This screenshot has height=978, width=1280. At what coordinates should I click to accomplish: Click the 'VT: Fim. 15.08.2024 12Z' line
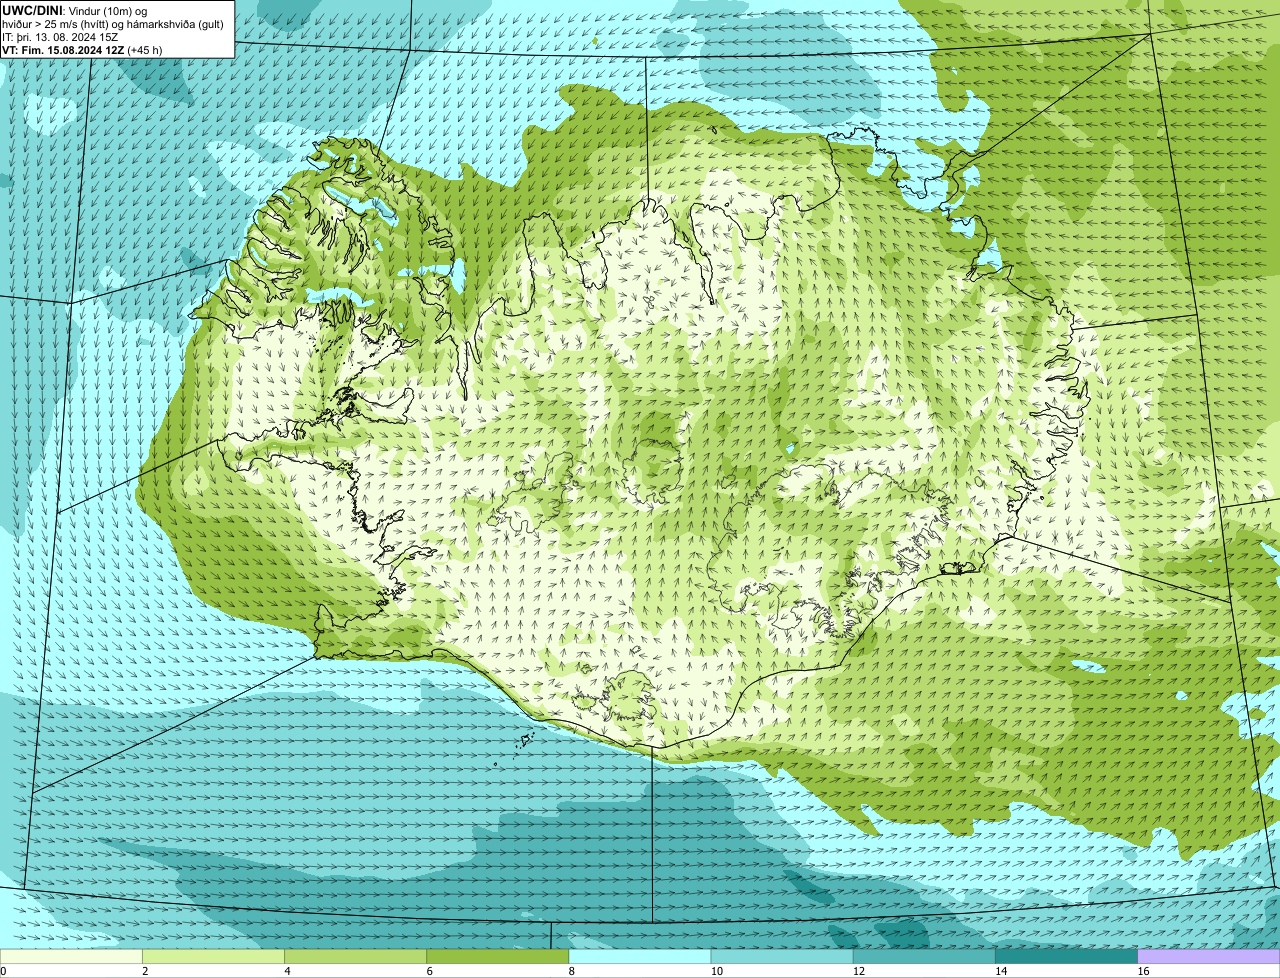click(x=64, y=50)
